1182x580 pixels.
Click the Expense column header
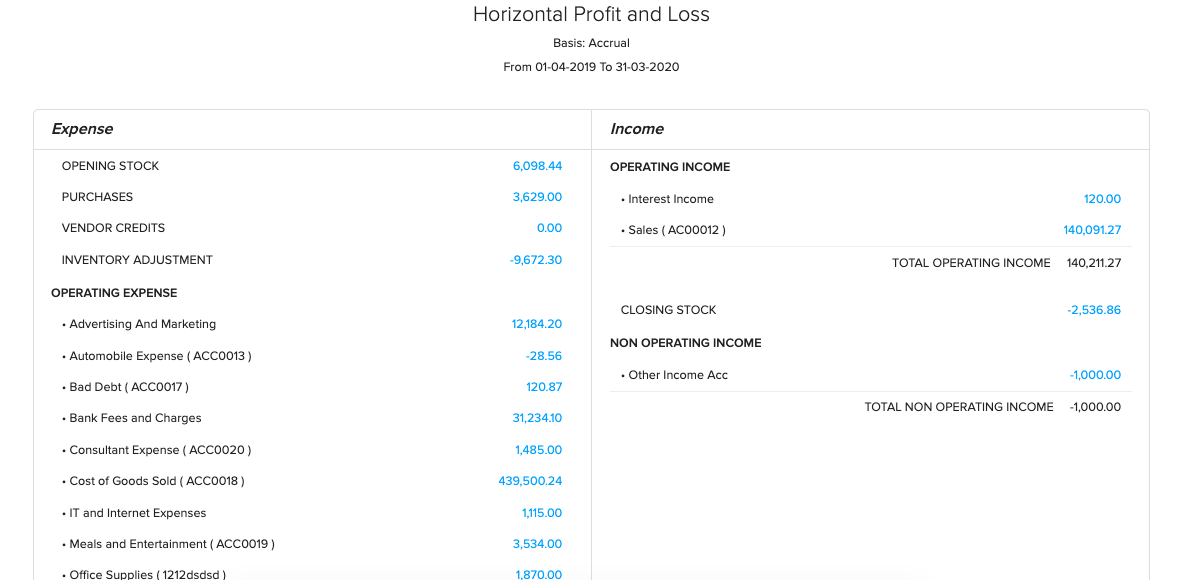tap(82, 129)
